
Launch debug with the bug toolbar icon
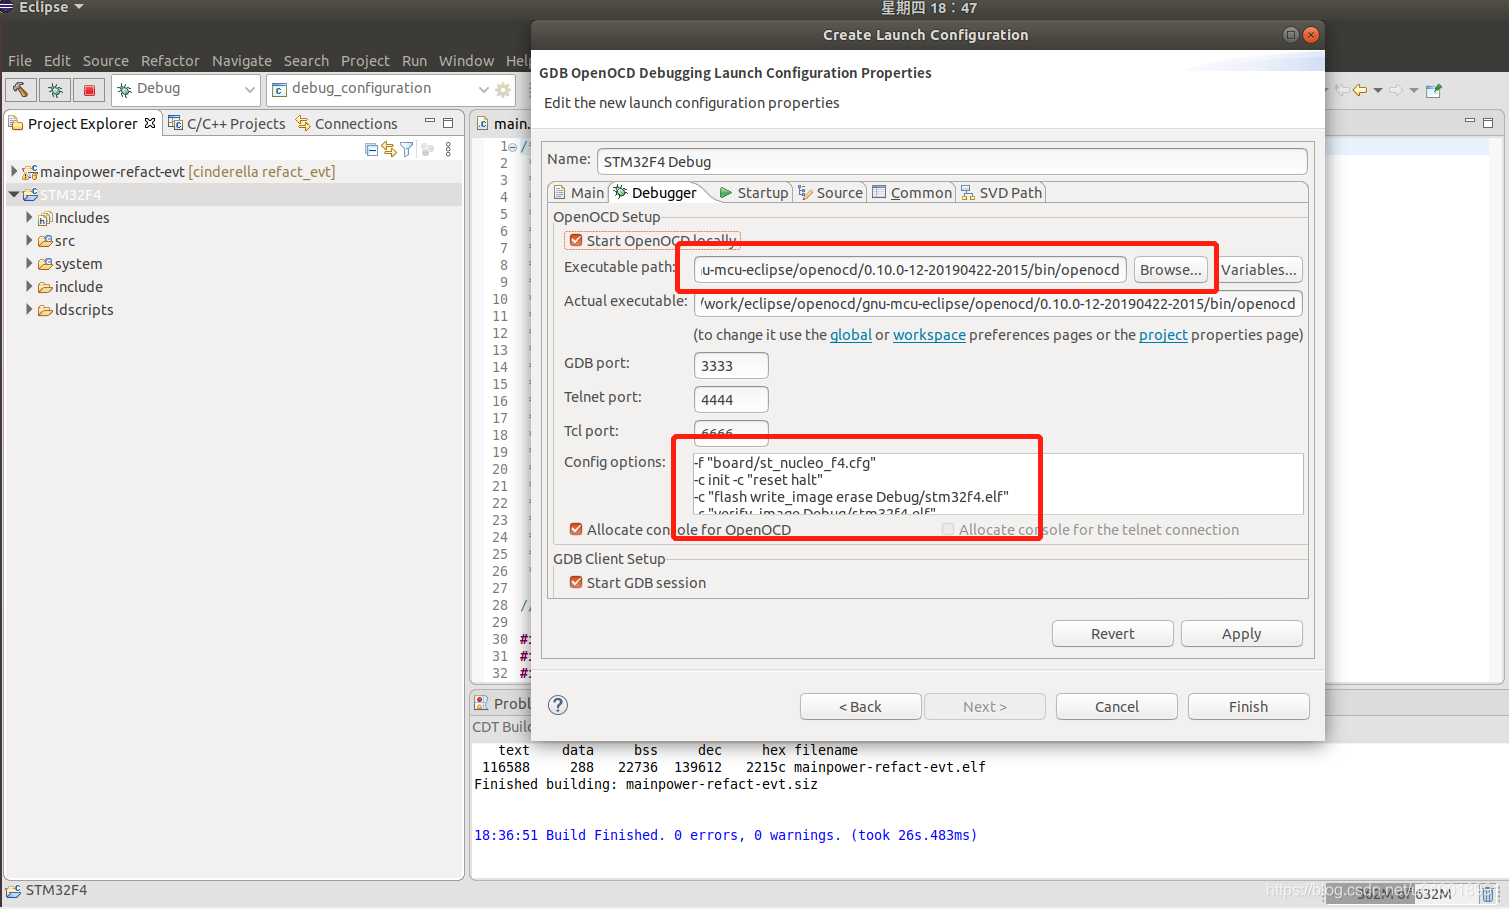[55, 90]
